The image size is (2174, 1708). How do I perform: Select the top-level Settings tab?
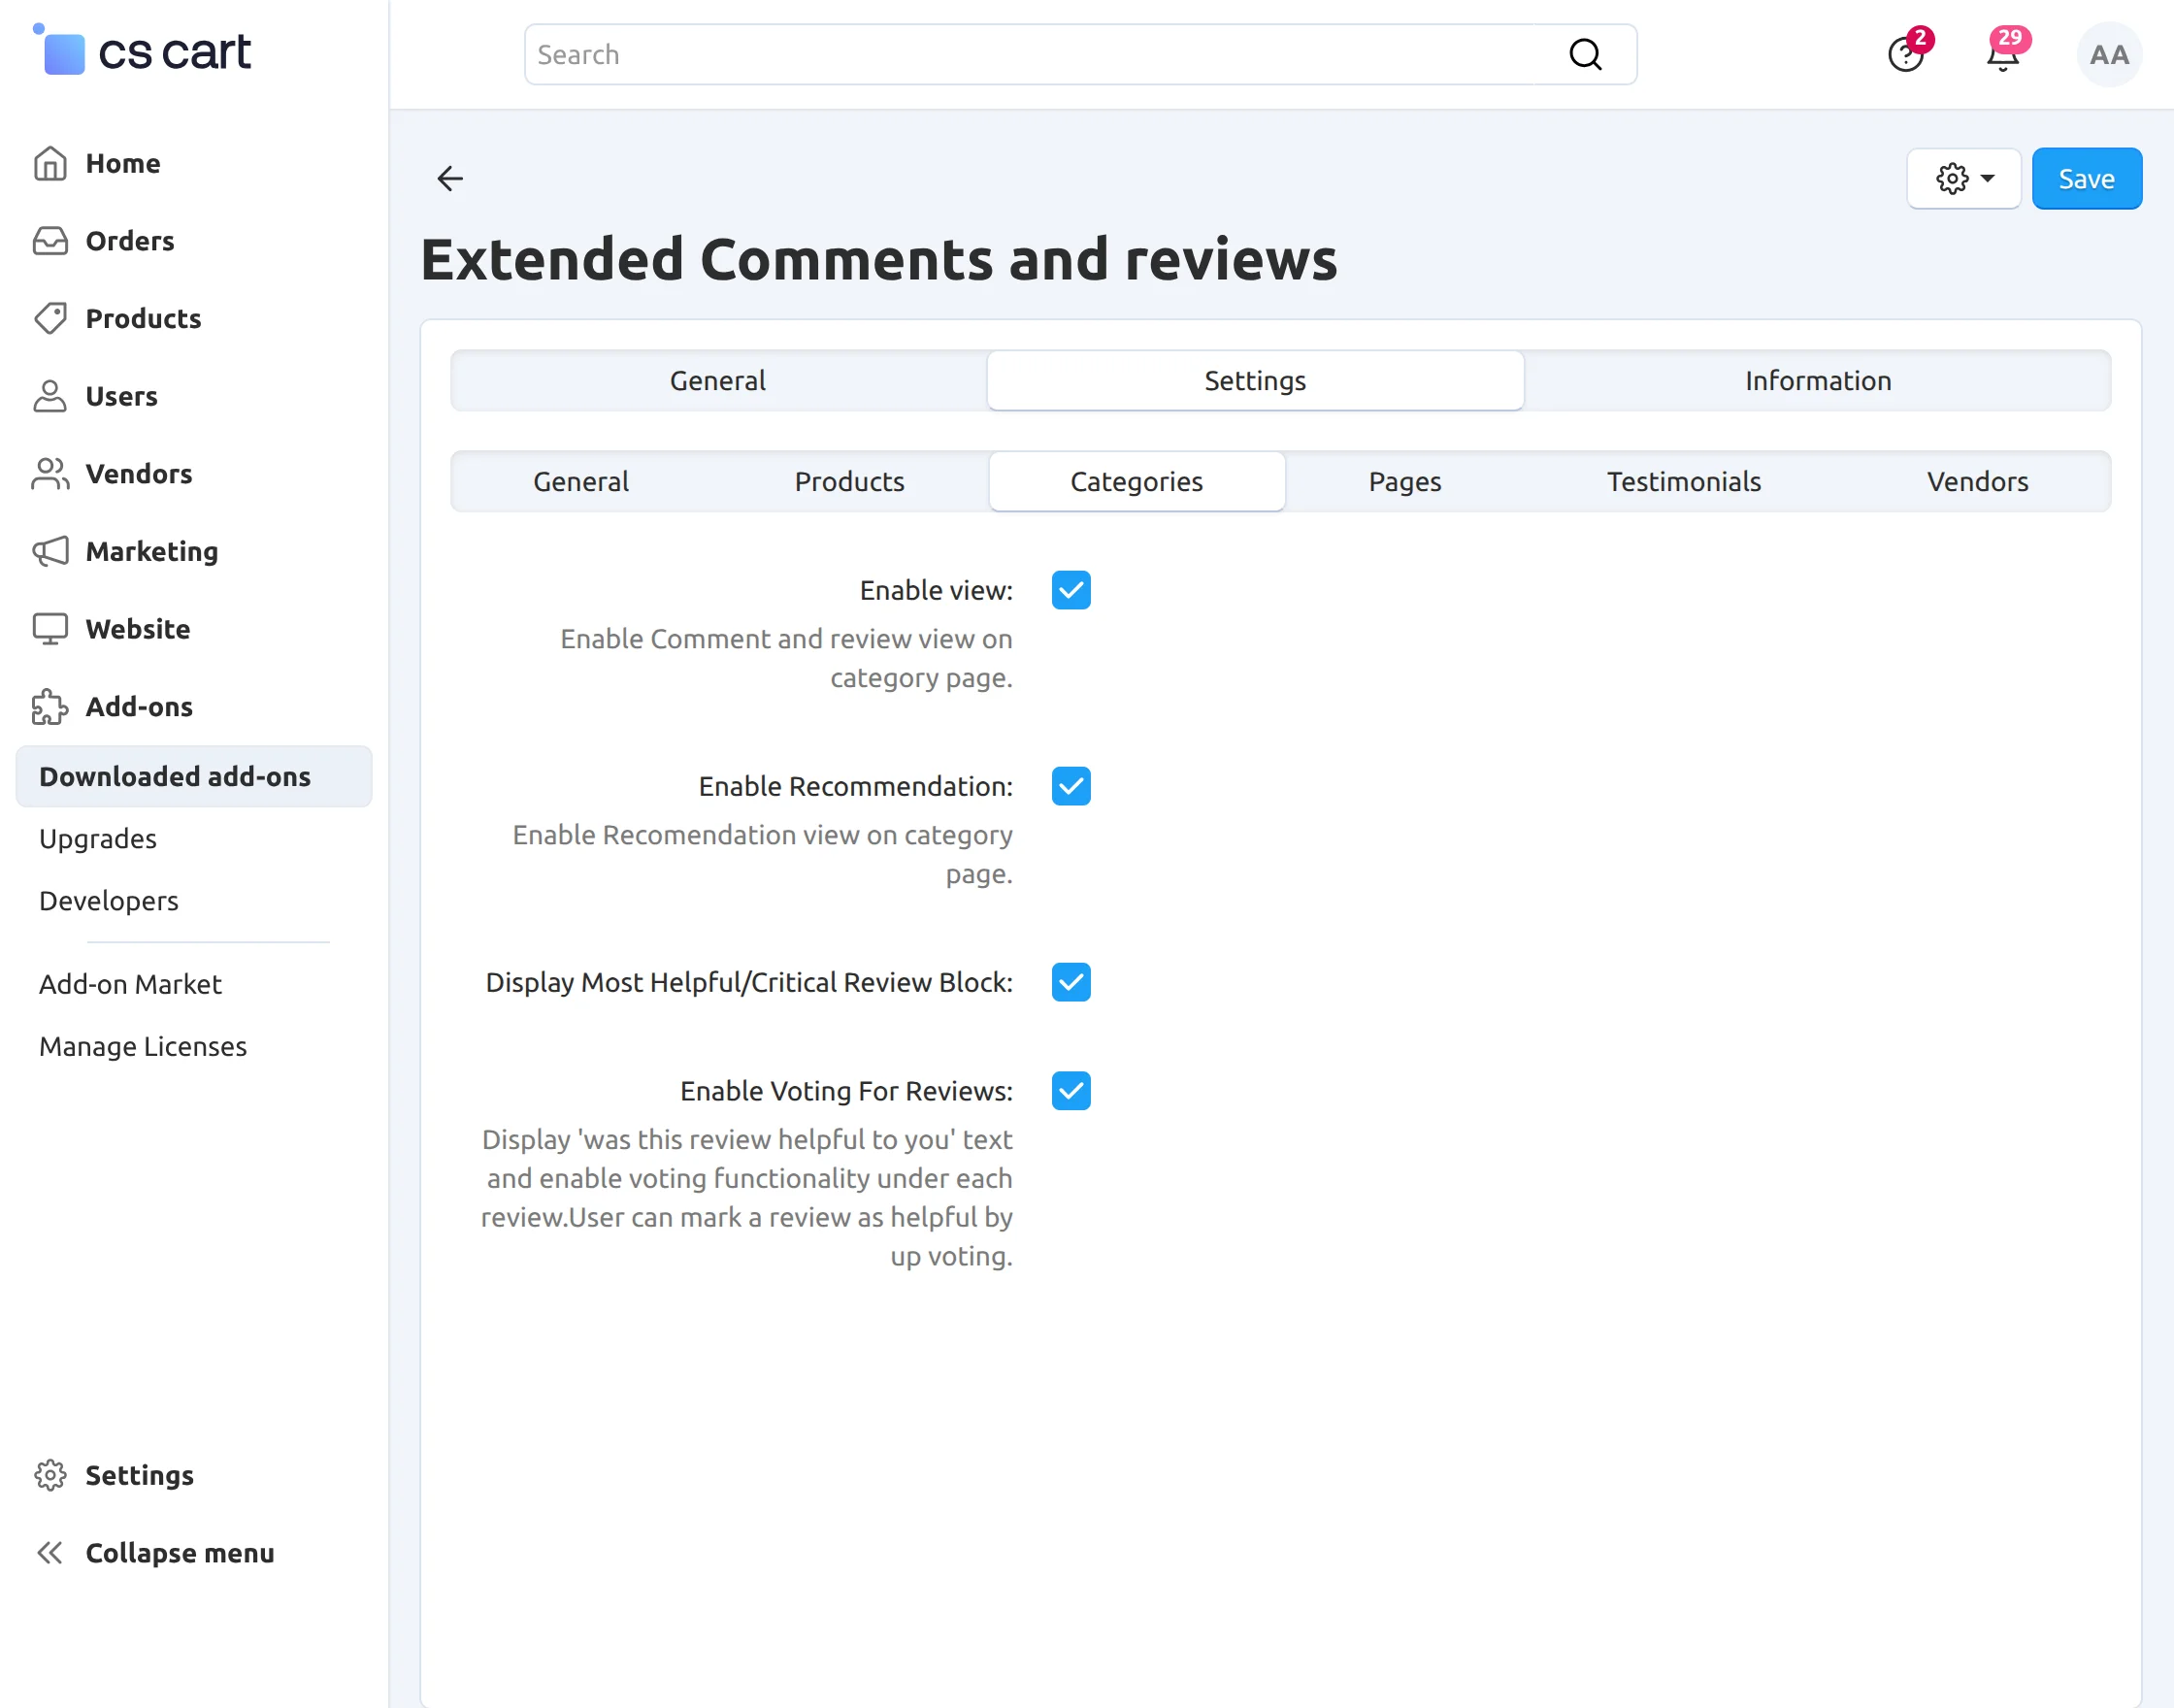point(1255,381)
